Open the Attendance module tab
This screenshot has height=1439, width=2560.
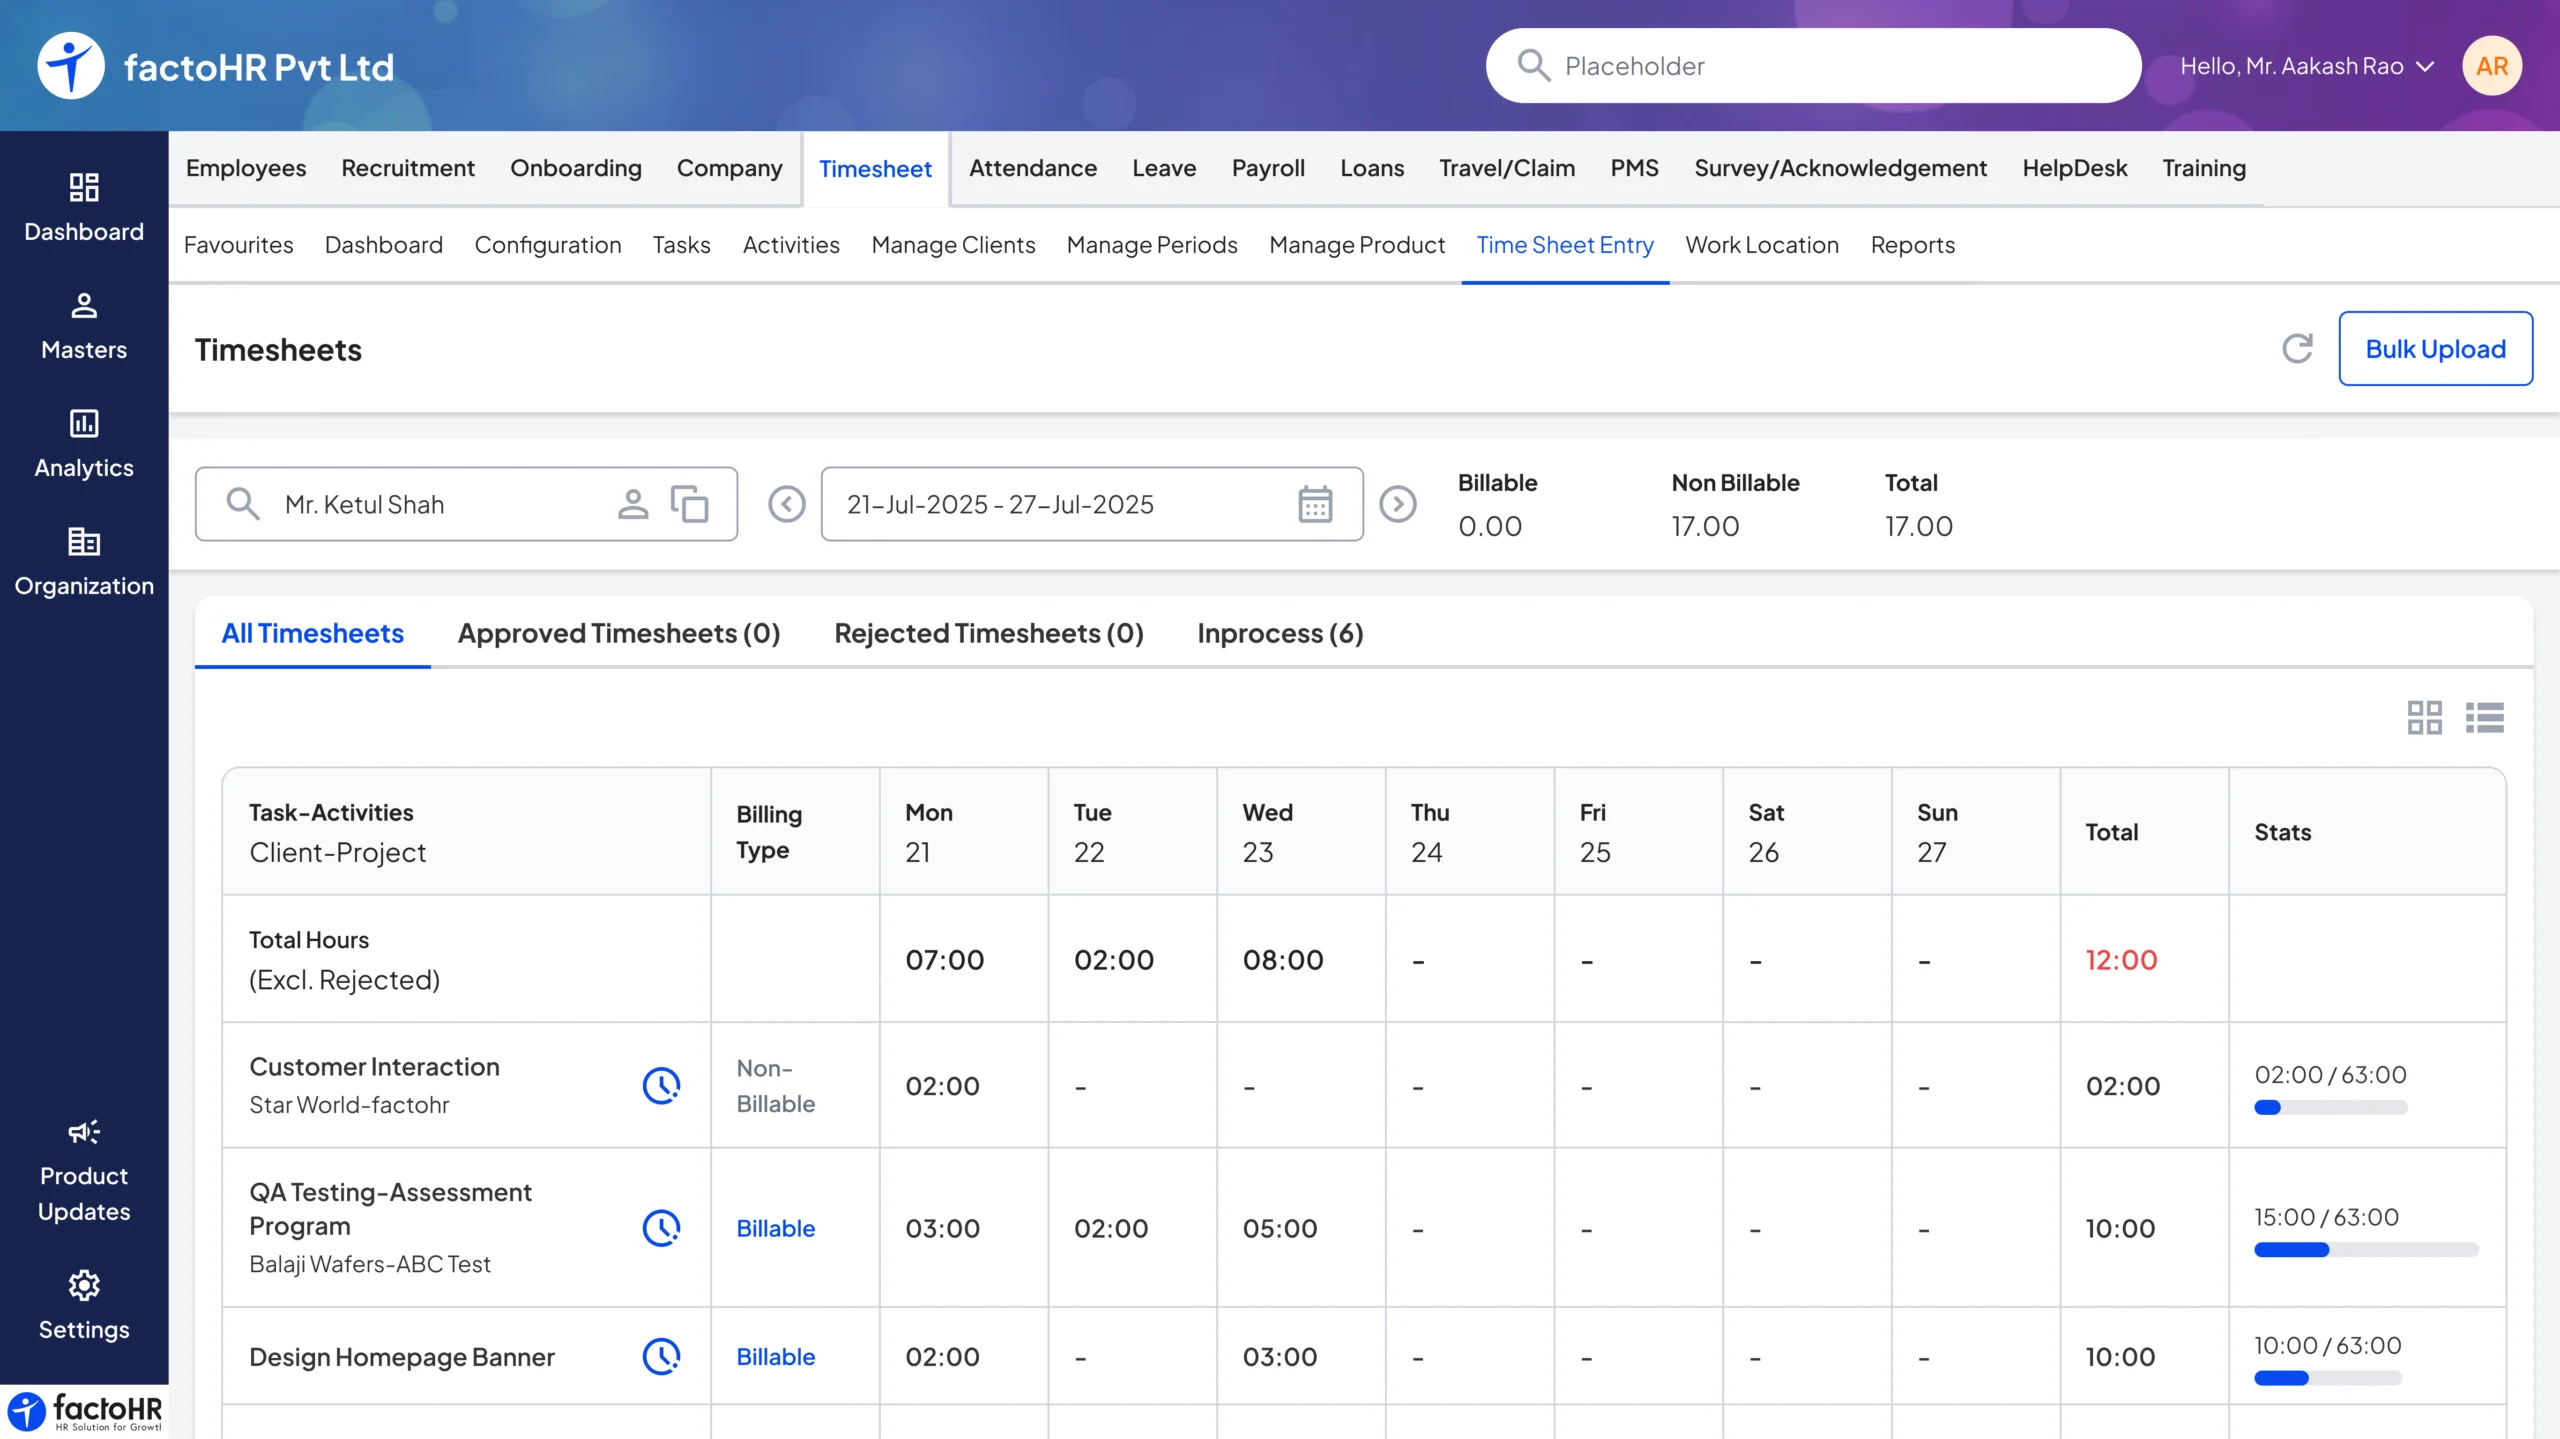click(1033, 168)
